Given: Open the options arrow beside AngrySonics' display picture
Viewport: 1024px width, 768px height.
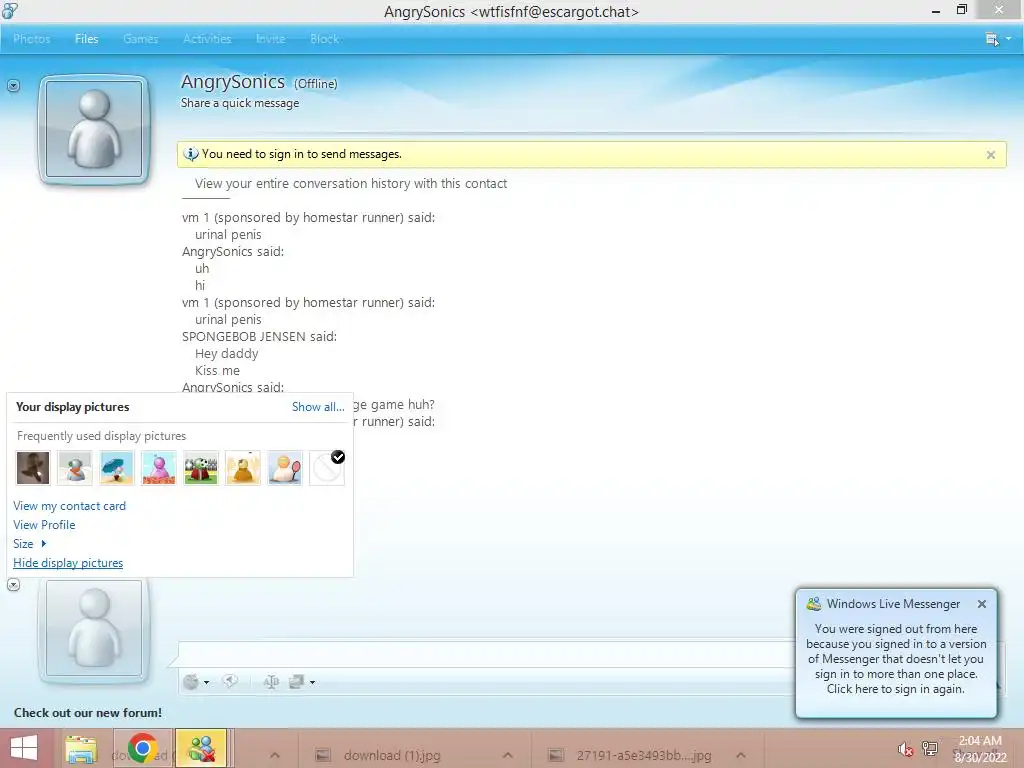Looking at the screenshot, I should (13, 86).
